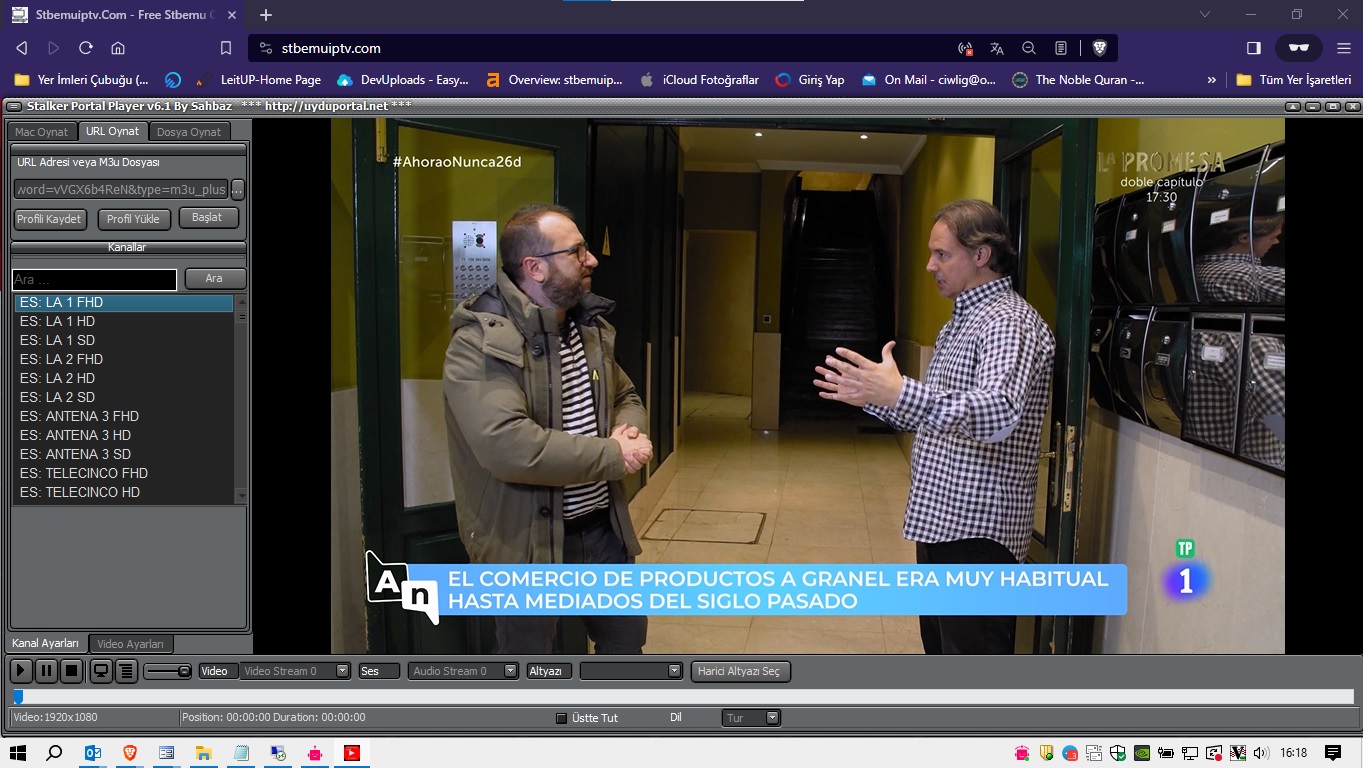Open the Dosya Oynat tab
The width and height of the screenshot is (1363, 768).
(189, 132)
